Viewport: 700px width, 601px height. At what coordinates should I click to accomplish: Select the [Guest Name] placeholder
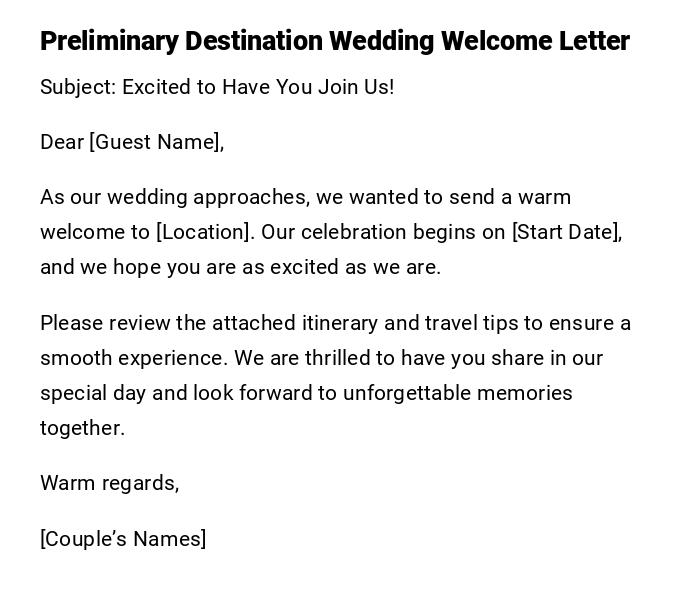[155, 142]
